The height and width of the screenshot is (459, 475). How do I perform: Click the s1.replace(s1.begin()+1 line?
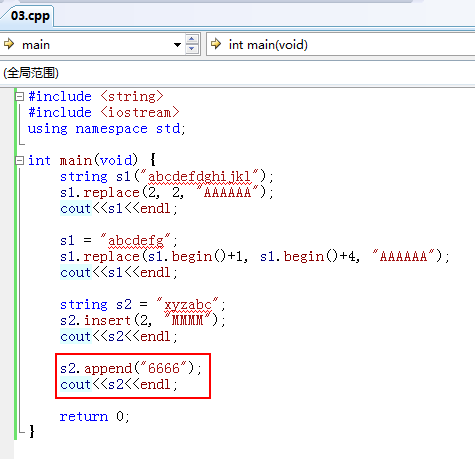255,257
